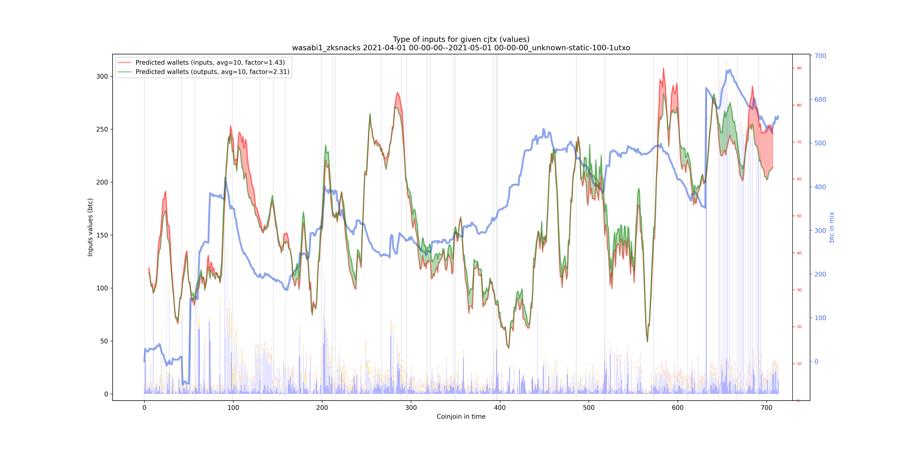Click blue right-axis tick label '500'
900x450 pixels.
pos(819,143)
